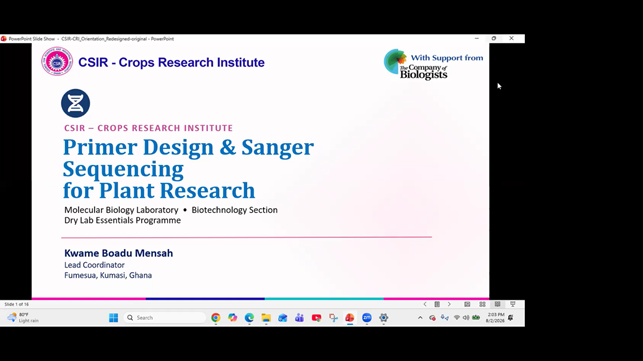Open Microsoft Teams from the taskbar
The height and width of the screenshot is (361, 643).
[299, 318]
